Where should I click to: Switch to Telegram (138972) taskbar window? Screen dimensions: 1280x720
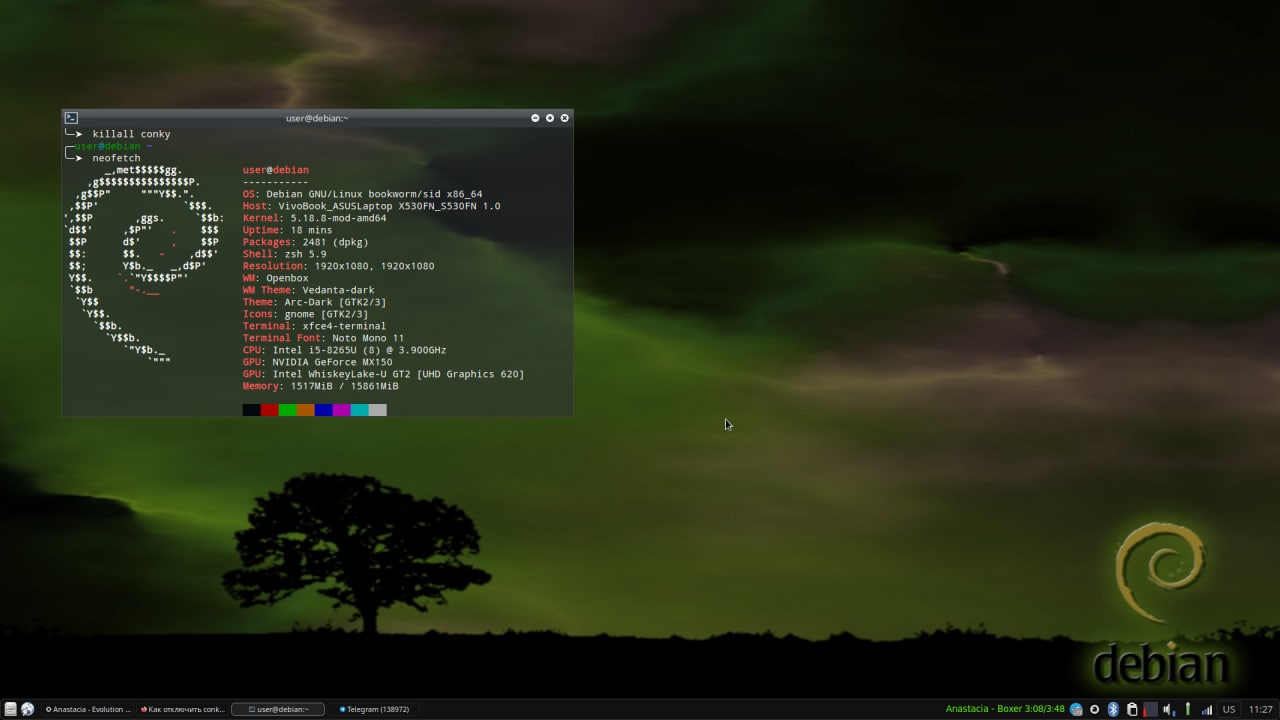click(375, 709)
